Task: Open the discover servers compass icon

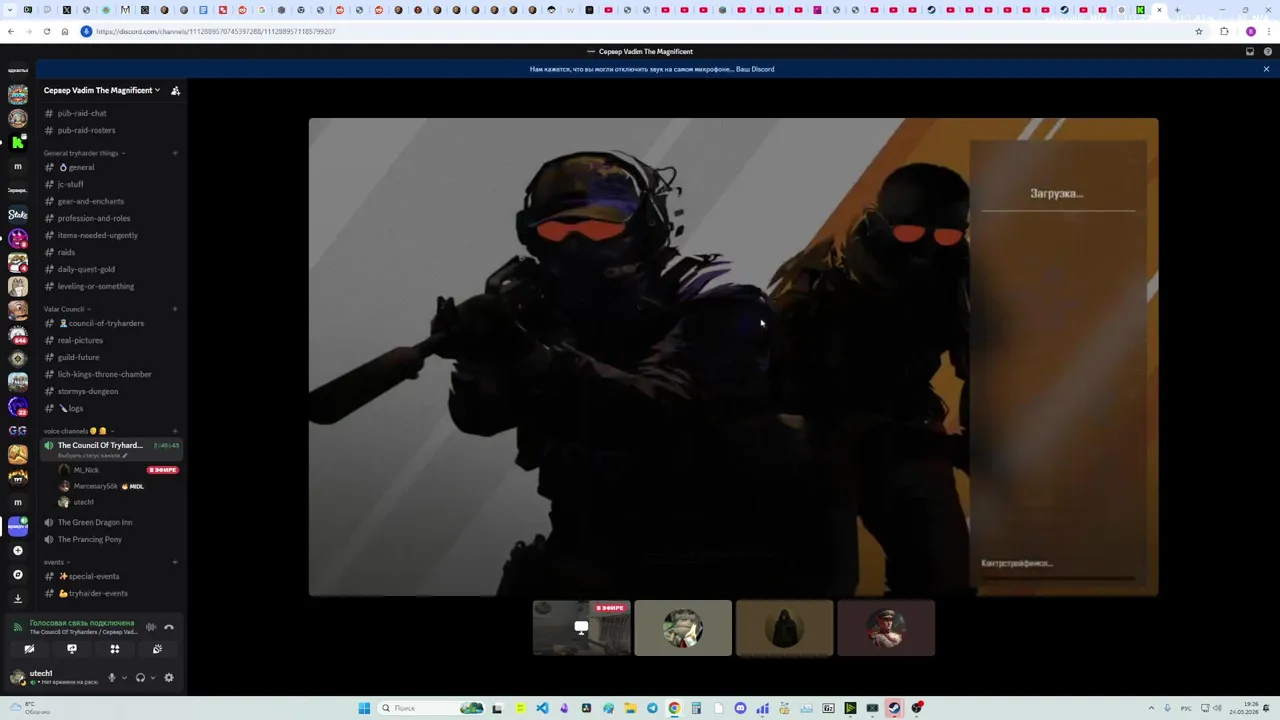Action: [18, 574]
